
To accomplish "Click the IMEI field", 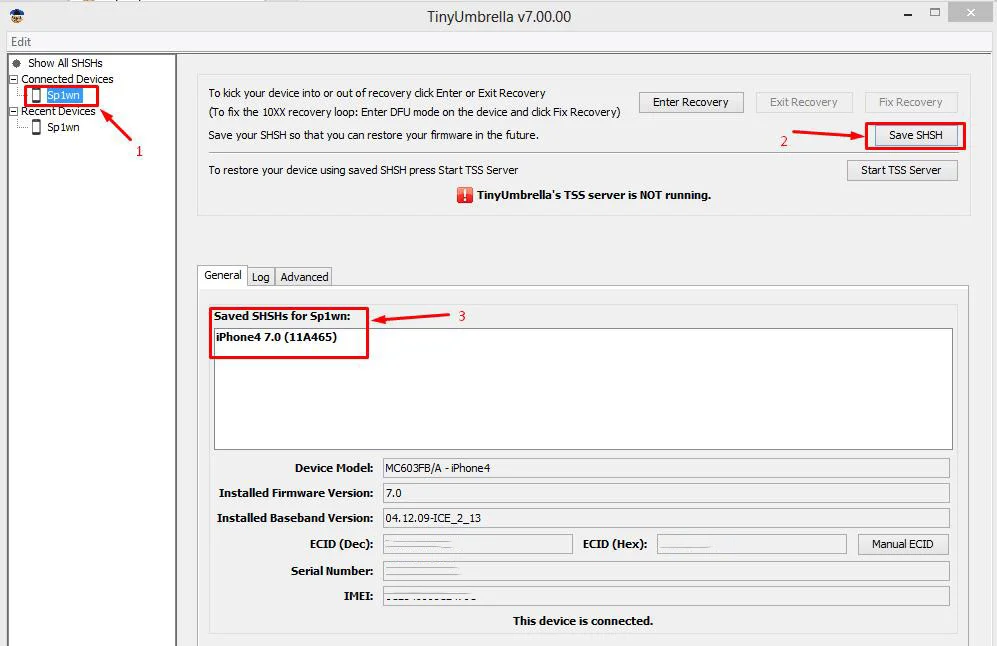I will pos(666,596).
